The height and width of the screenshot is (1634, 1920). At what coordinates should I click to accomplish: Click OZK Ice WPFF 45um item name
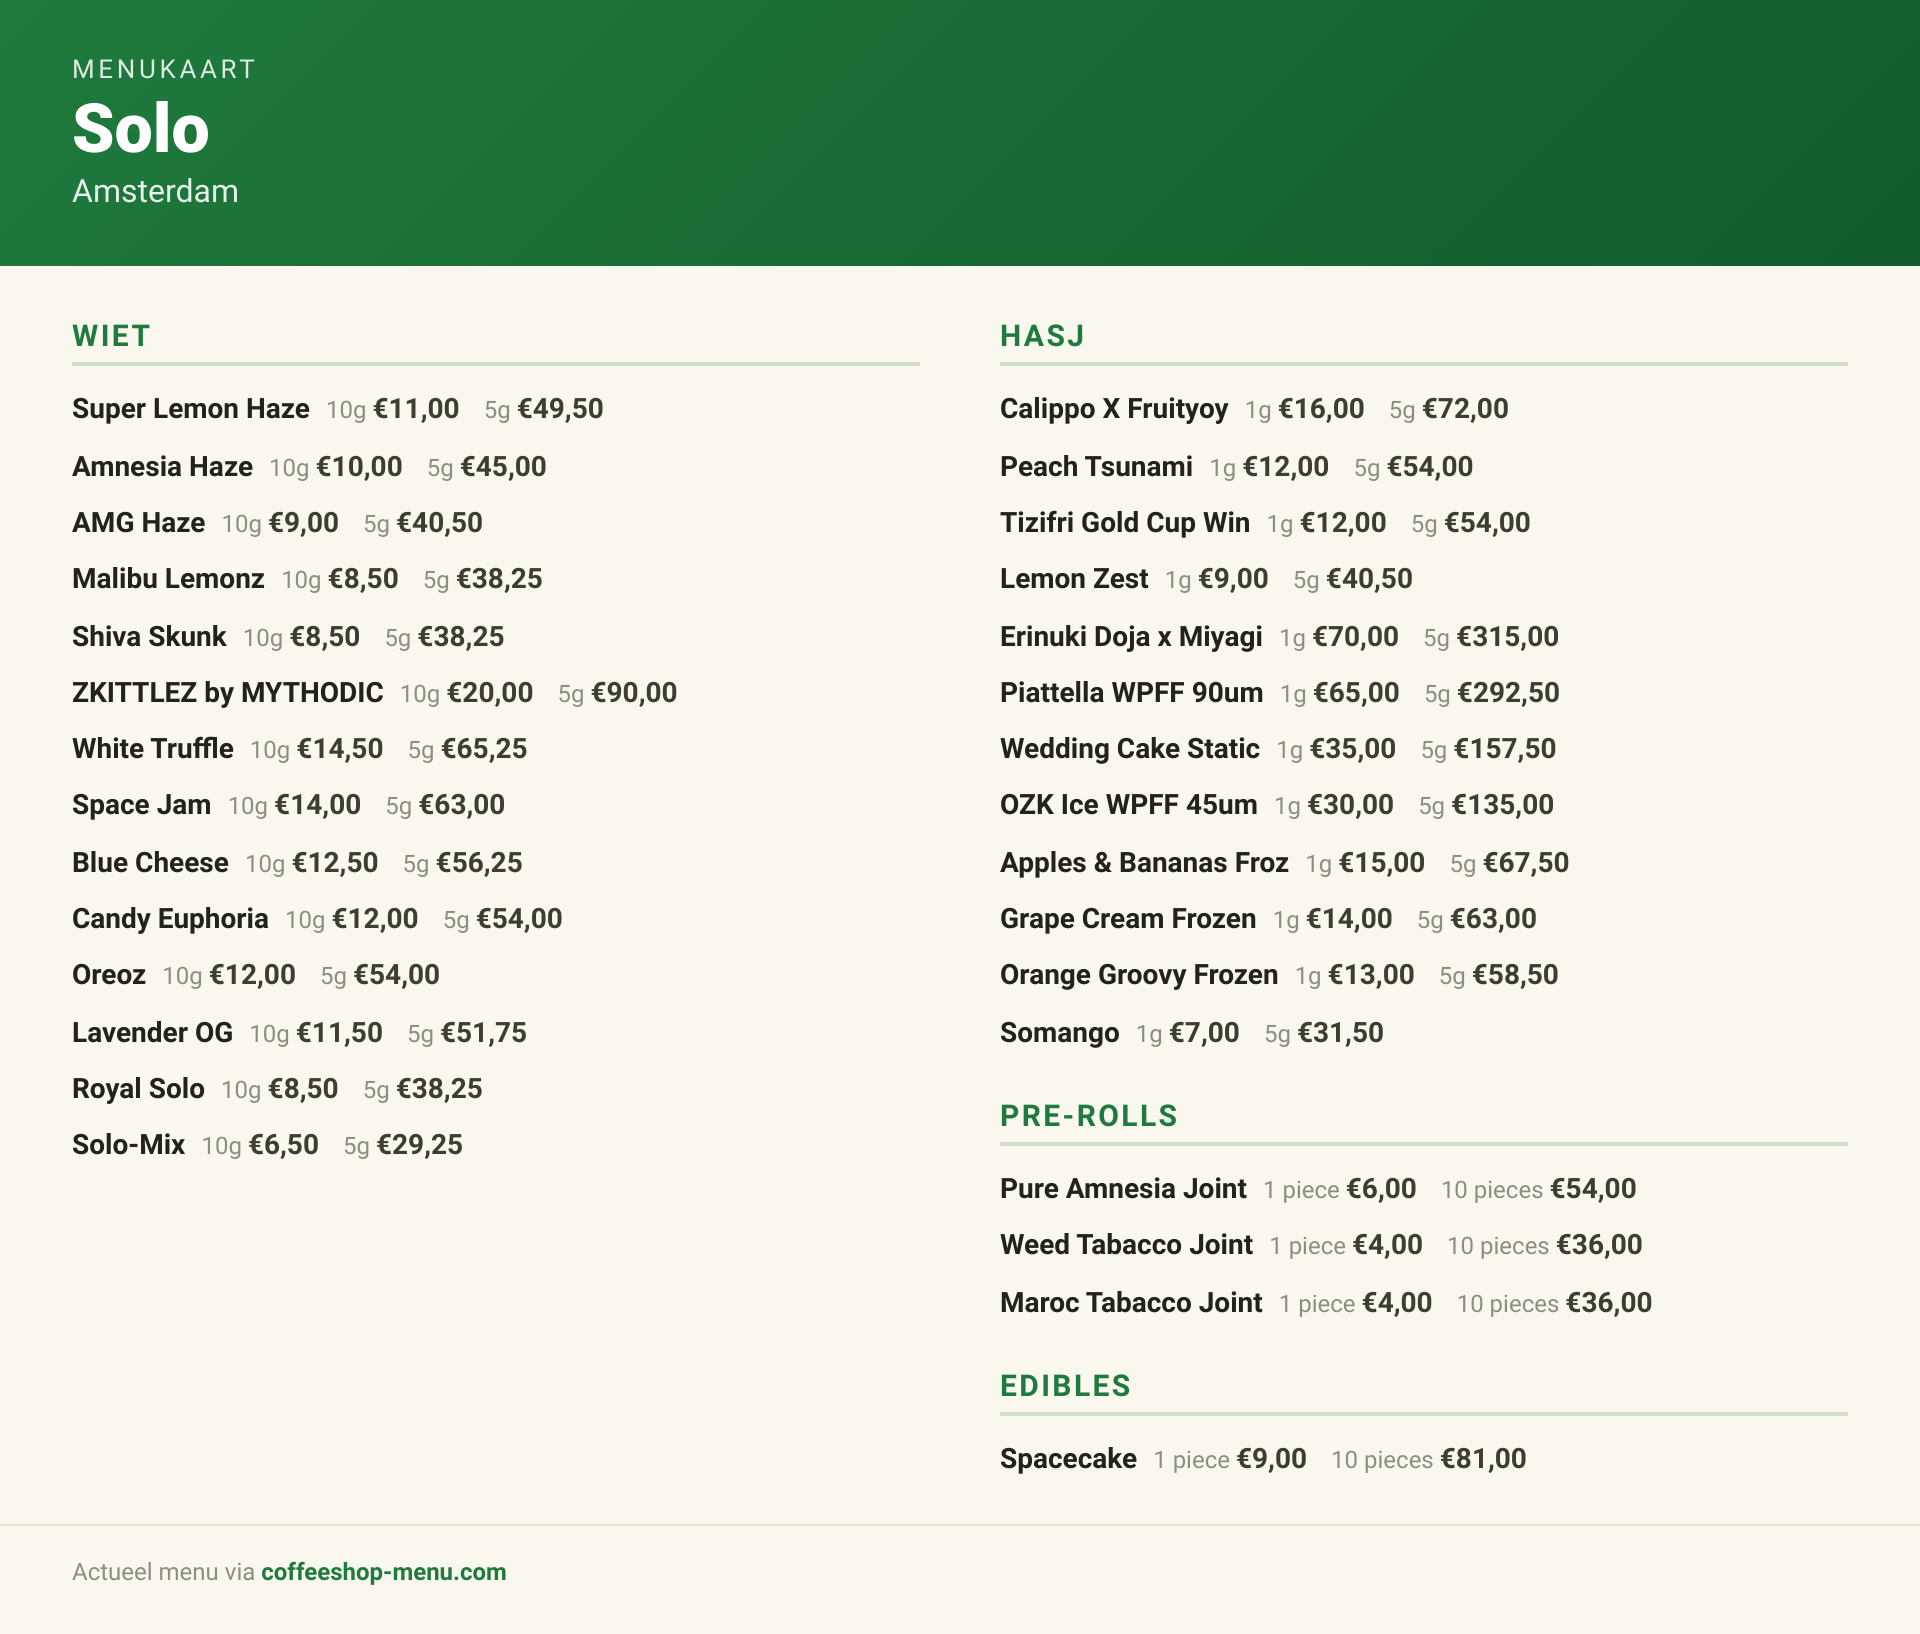(1128, 805)
